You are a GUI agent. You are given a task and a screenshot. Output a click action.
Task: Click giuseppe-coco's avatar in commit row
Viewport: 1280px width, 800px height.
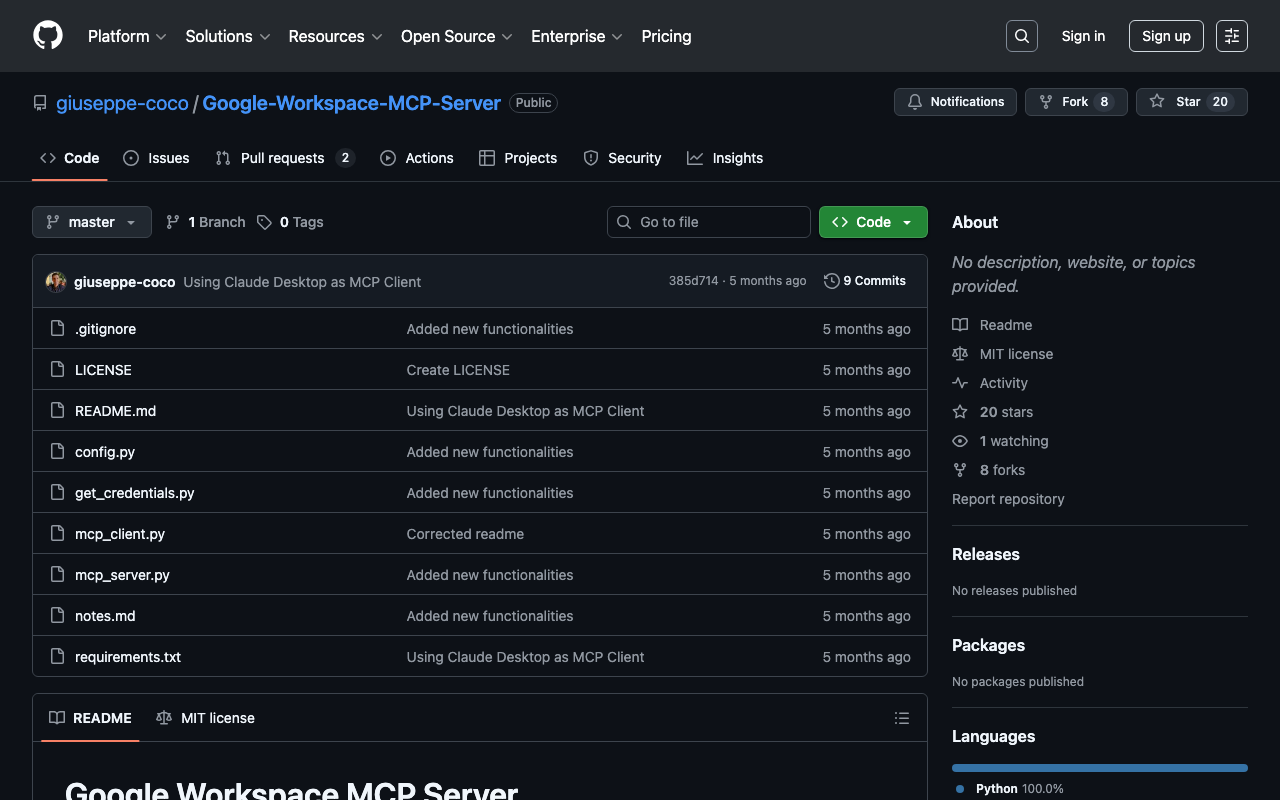pos(56,282)
